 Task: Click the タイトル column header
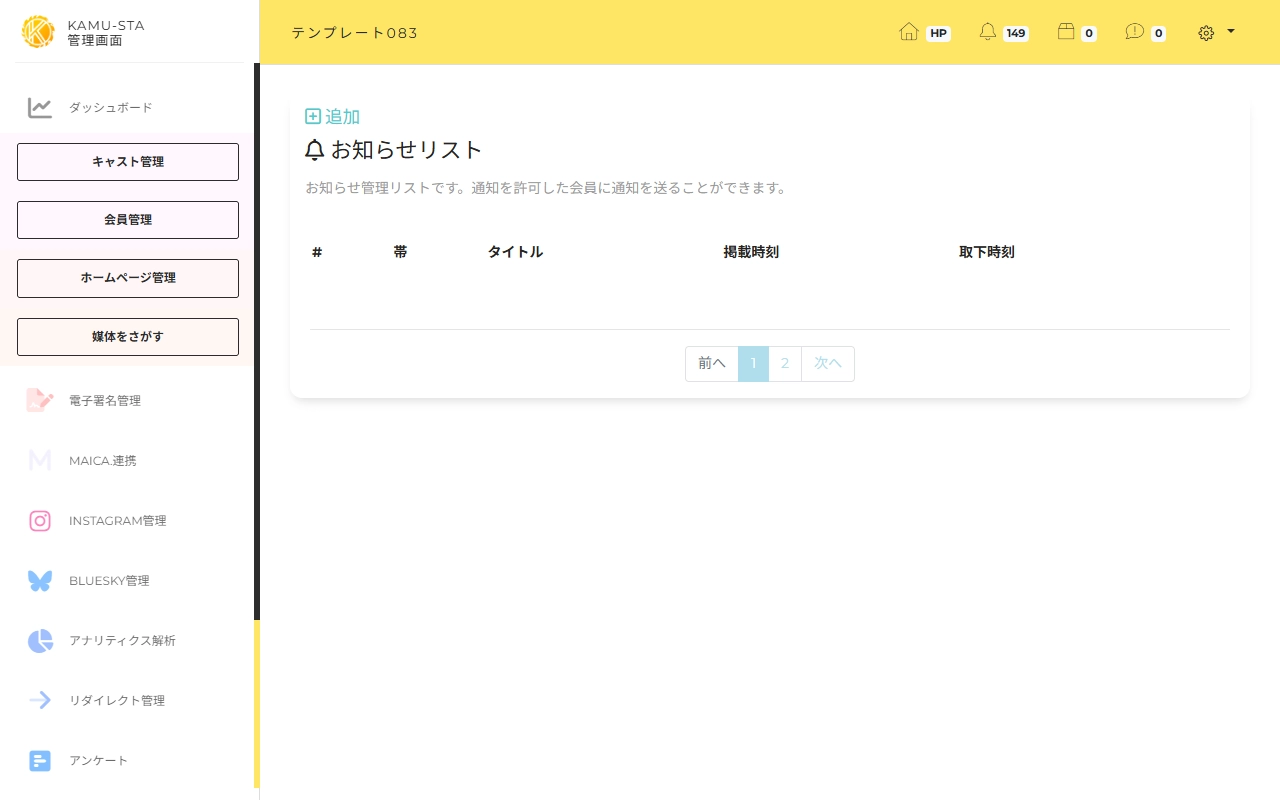point(515,252)
